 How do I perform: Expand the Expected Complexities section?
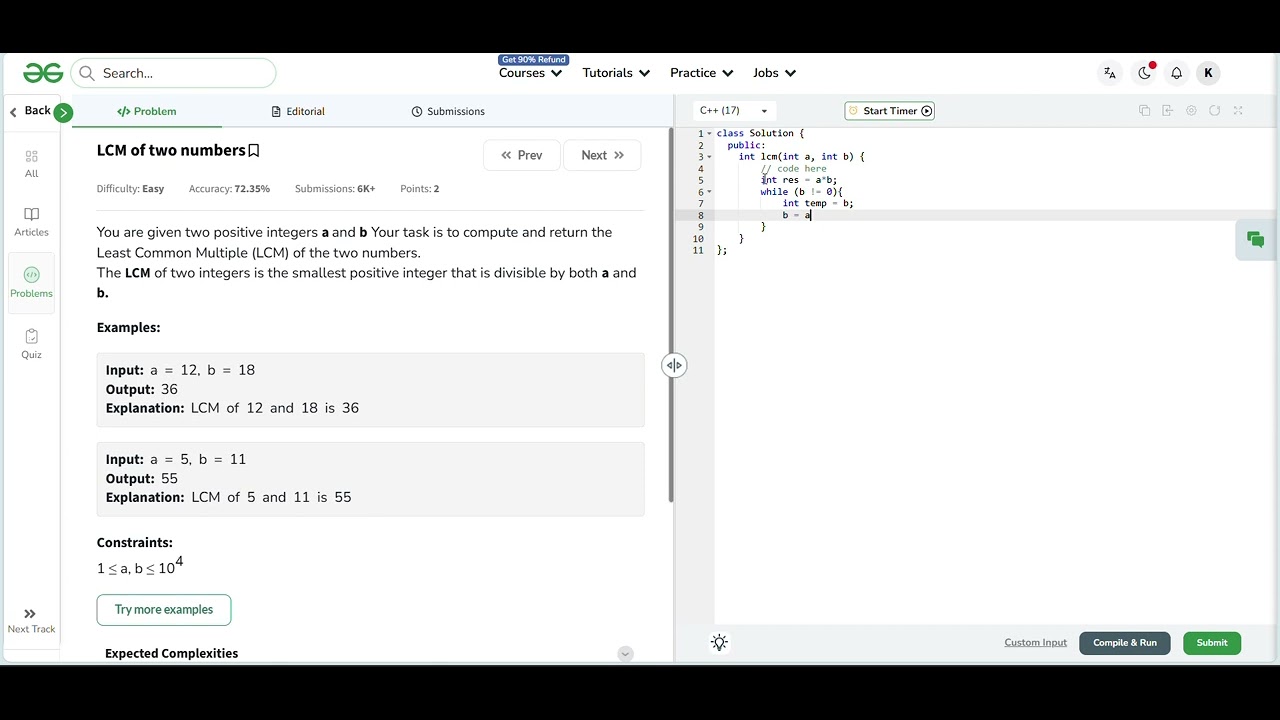point(625,654)
